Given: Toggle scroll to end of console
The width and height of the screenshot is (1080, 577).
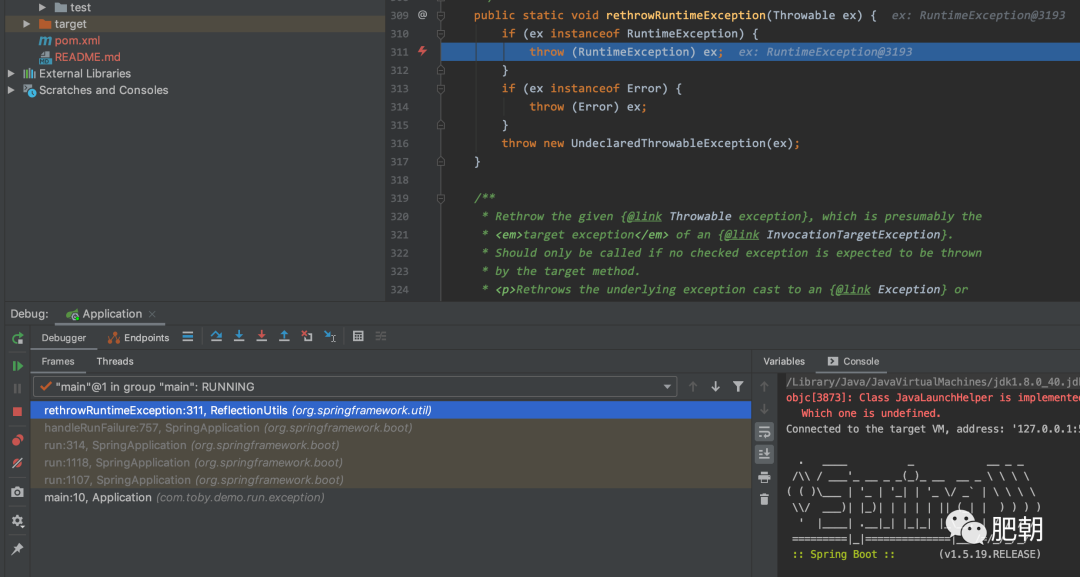Looking at the screenshot, I should [x=765, y=454].
